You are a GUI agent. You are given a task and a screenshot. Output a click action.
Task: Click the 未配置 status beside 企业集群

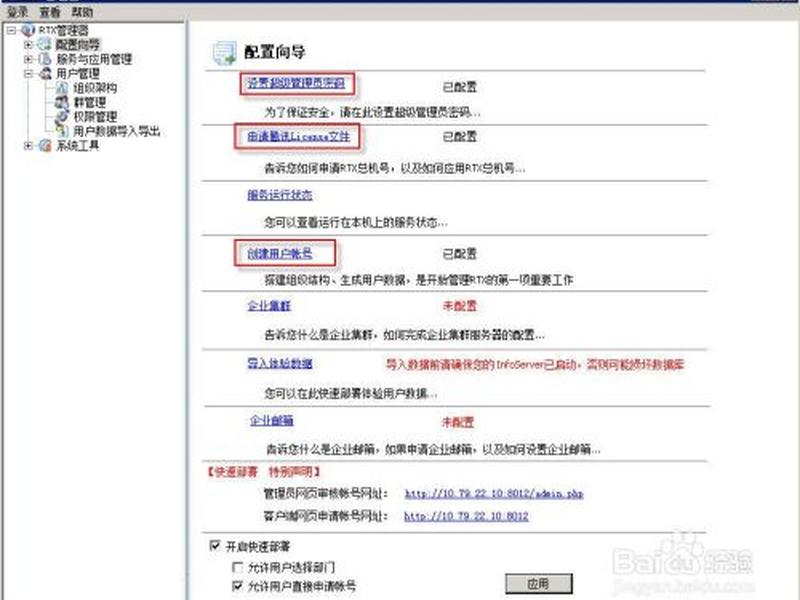[459, 306]
